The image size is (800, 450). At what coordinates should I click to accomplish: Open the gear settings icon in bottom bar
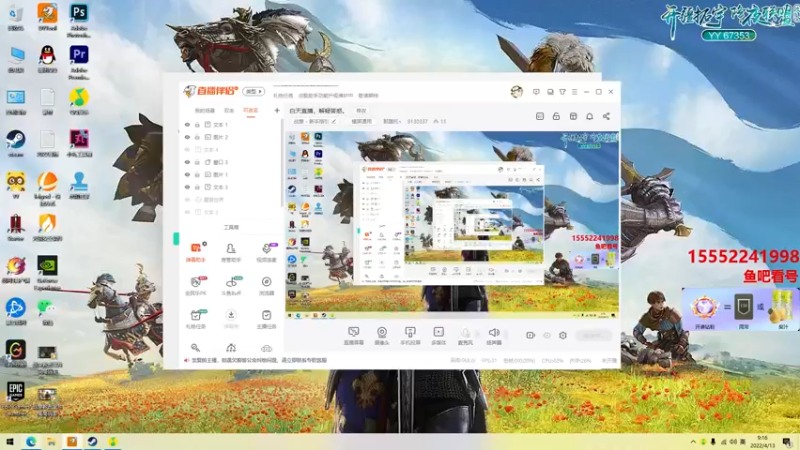click(563, 335)
